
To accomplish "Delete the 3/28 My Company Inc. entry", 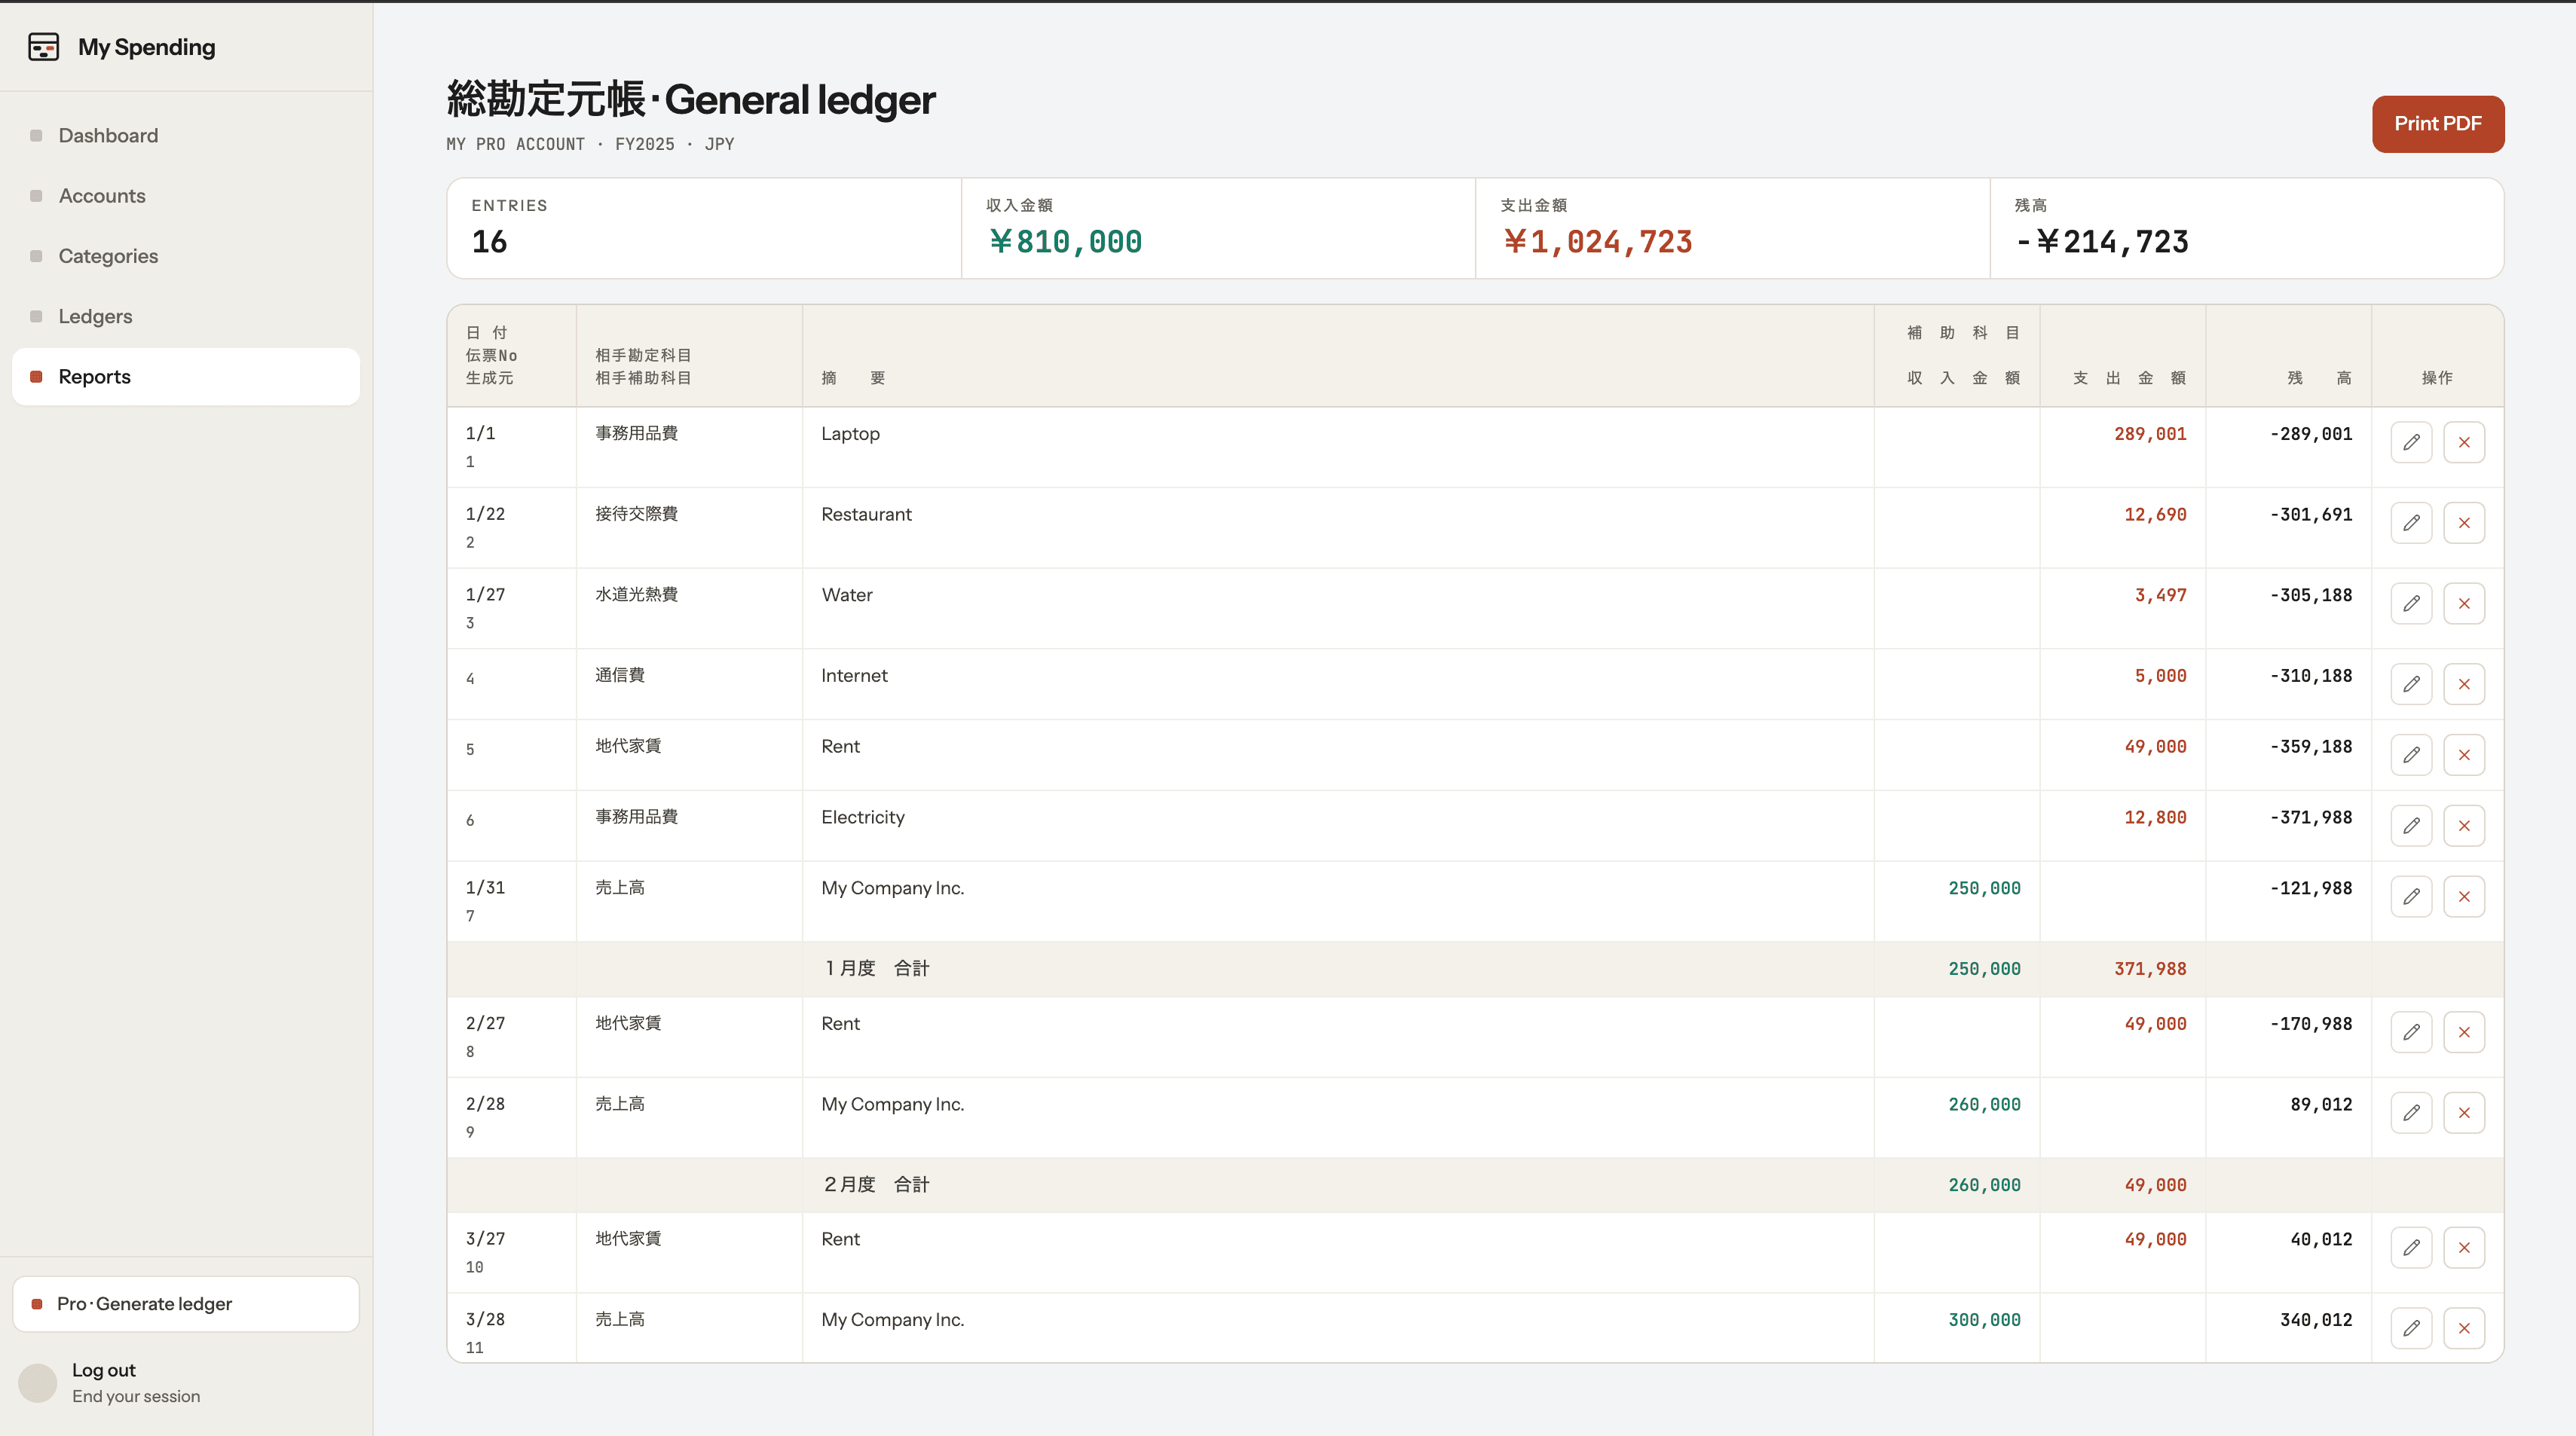I will [2464, 1328].
